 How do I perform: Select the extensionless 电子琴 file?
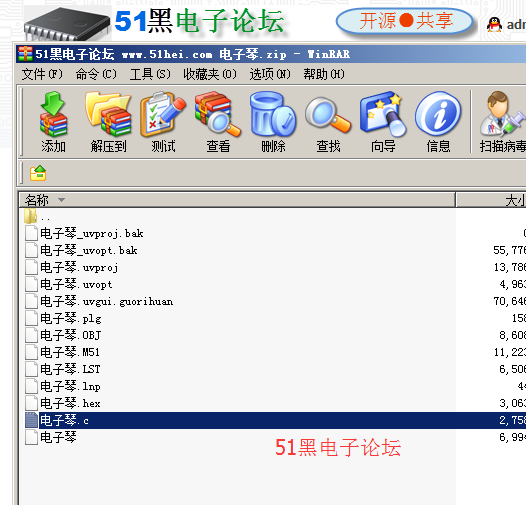tap(58, 437)
